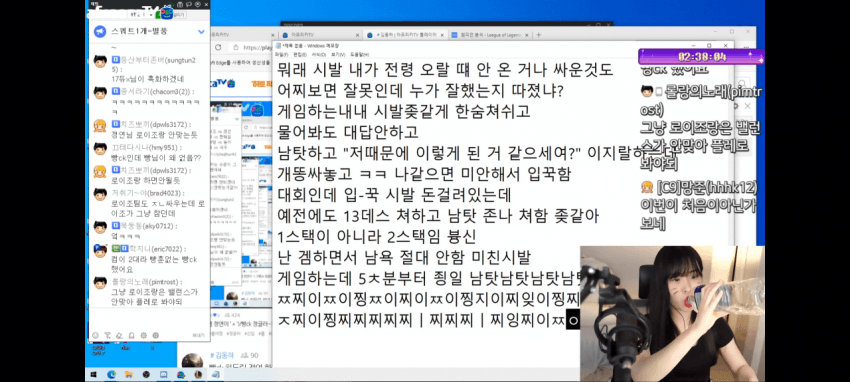
Task: Open the chat notification bell icon
Action: [131, 335]
